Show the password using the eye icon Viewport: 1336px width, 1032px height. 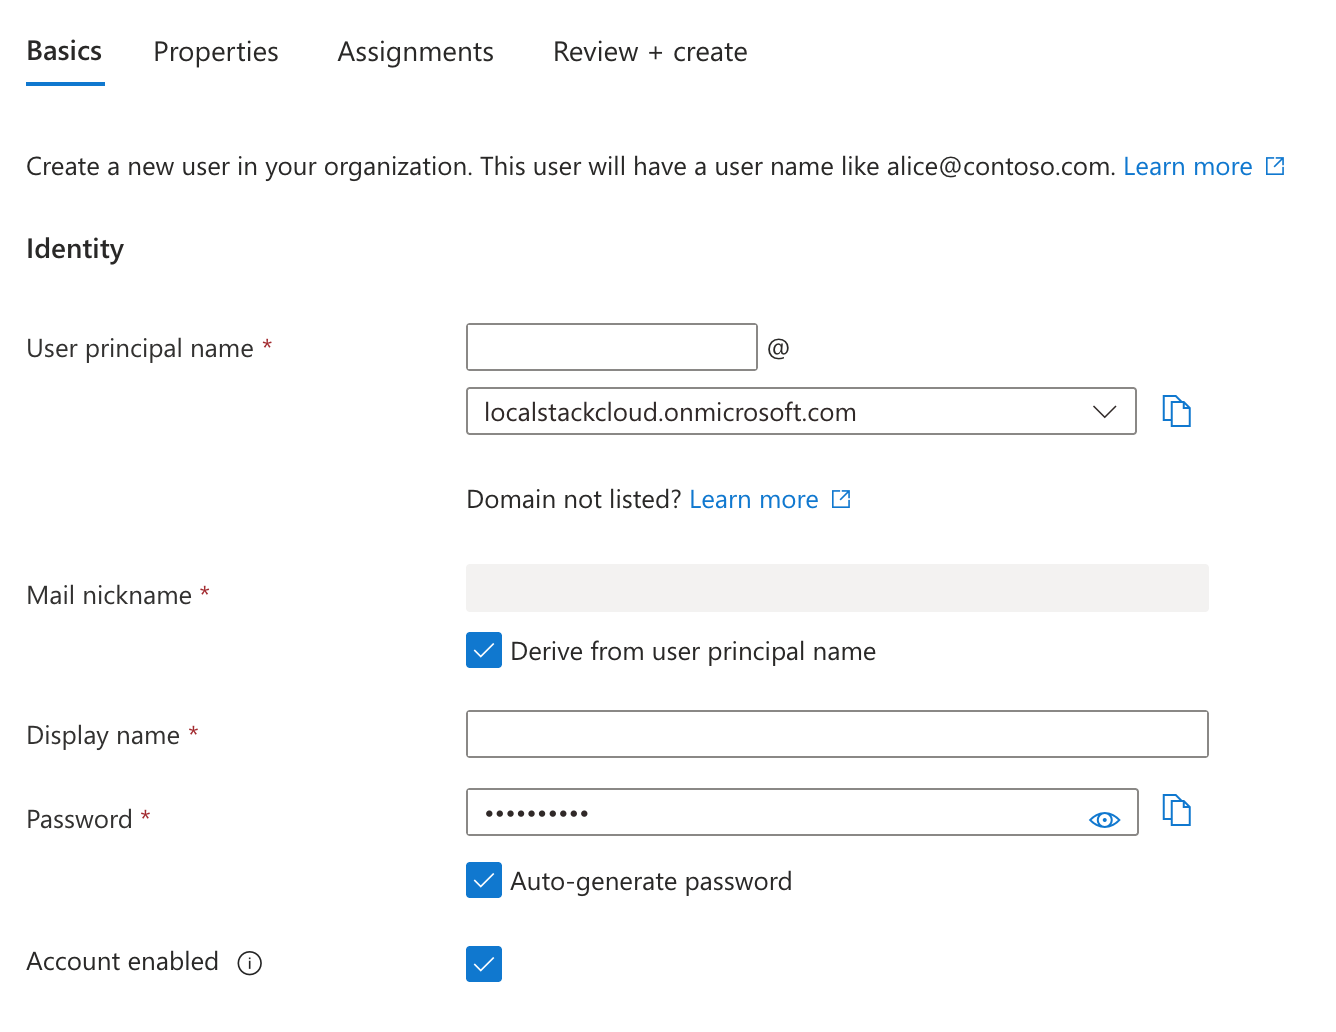pyautogui.click(x=1104, y=820)
